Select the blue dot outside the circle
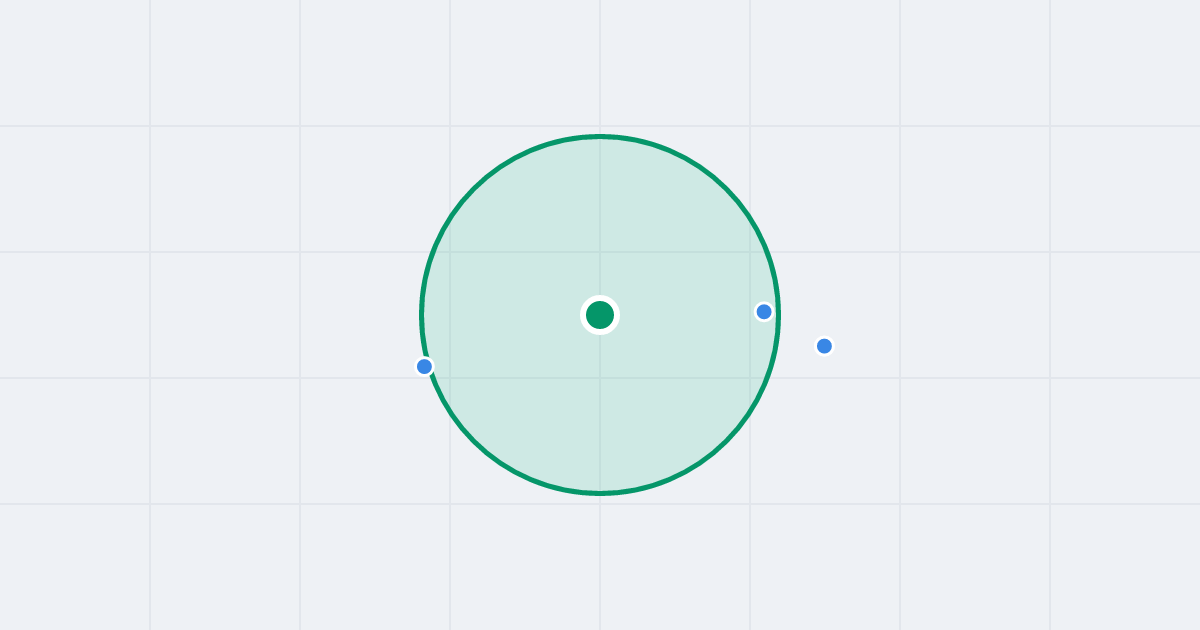 pos(824,346)
